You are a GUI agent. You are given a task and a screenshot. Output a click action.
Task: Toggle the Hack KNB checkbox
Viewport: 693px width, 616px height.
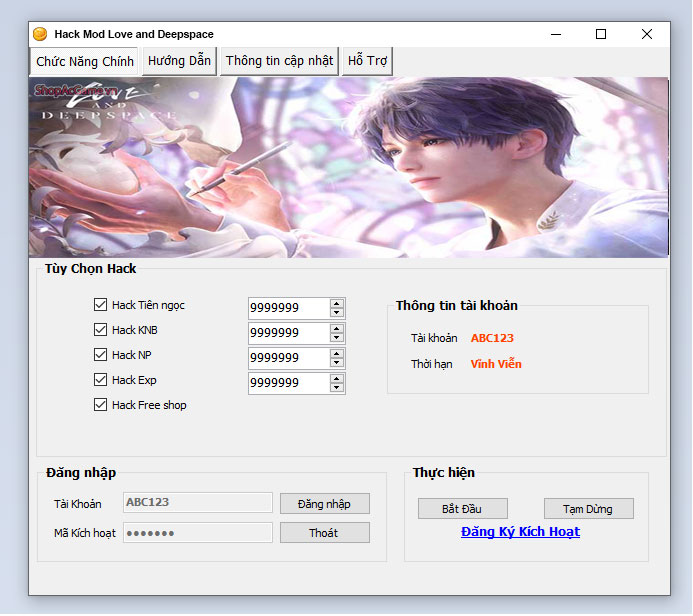tap(100, 330)
